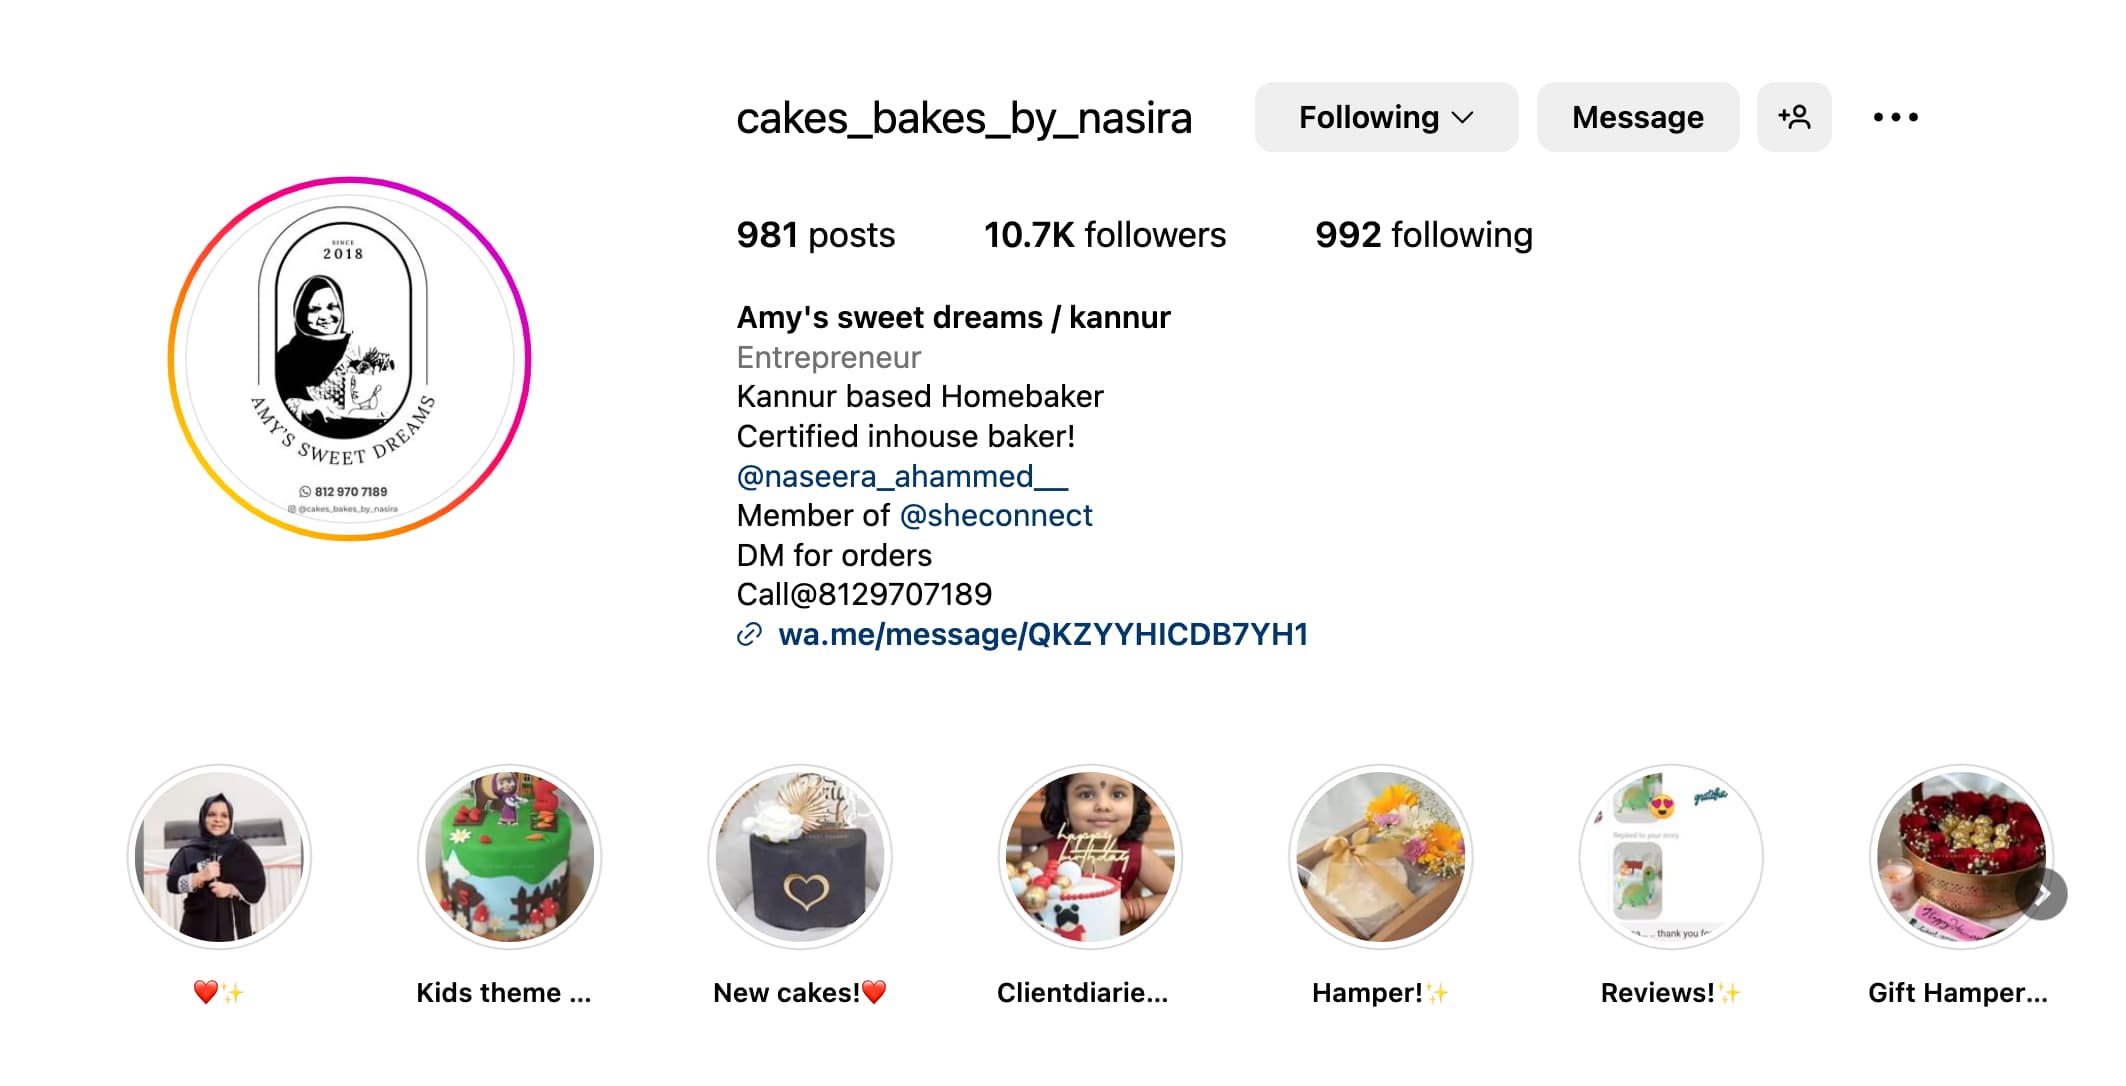Image resolution: width=2126 pixels, height=1086 pixels.
Task: View the 10.7K followers list
Action: [1105, 235]
